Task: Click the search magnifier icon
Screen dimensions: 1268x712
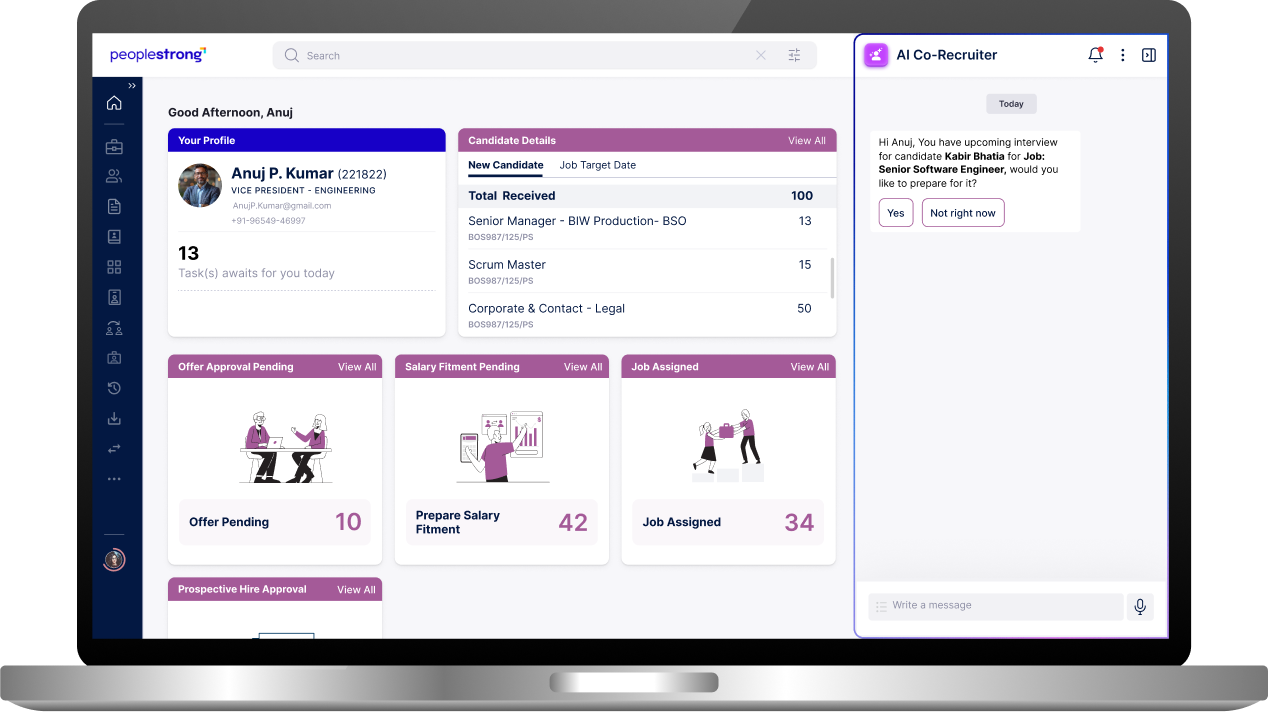Action: (x=291, y=56)
